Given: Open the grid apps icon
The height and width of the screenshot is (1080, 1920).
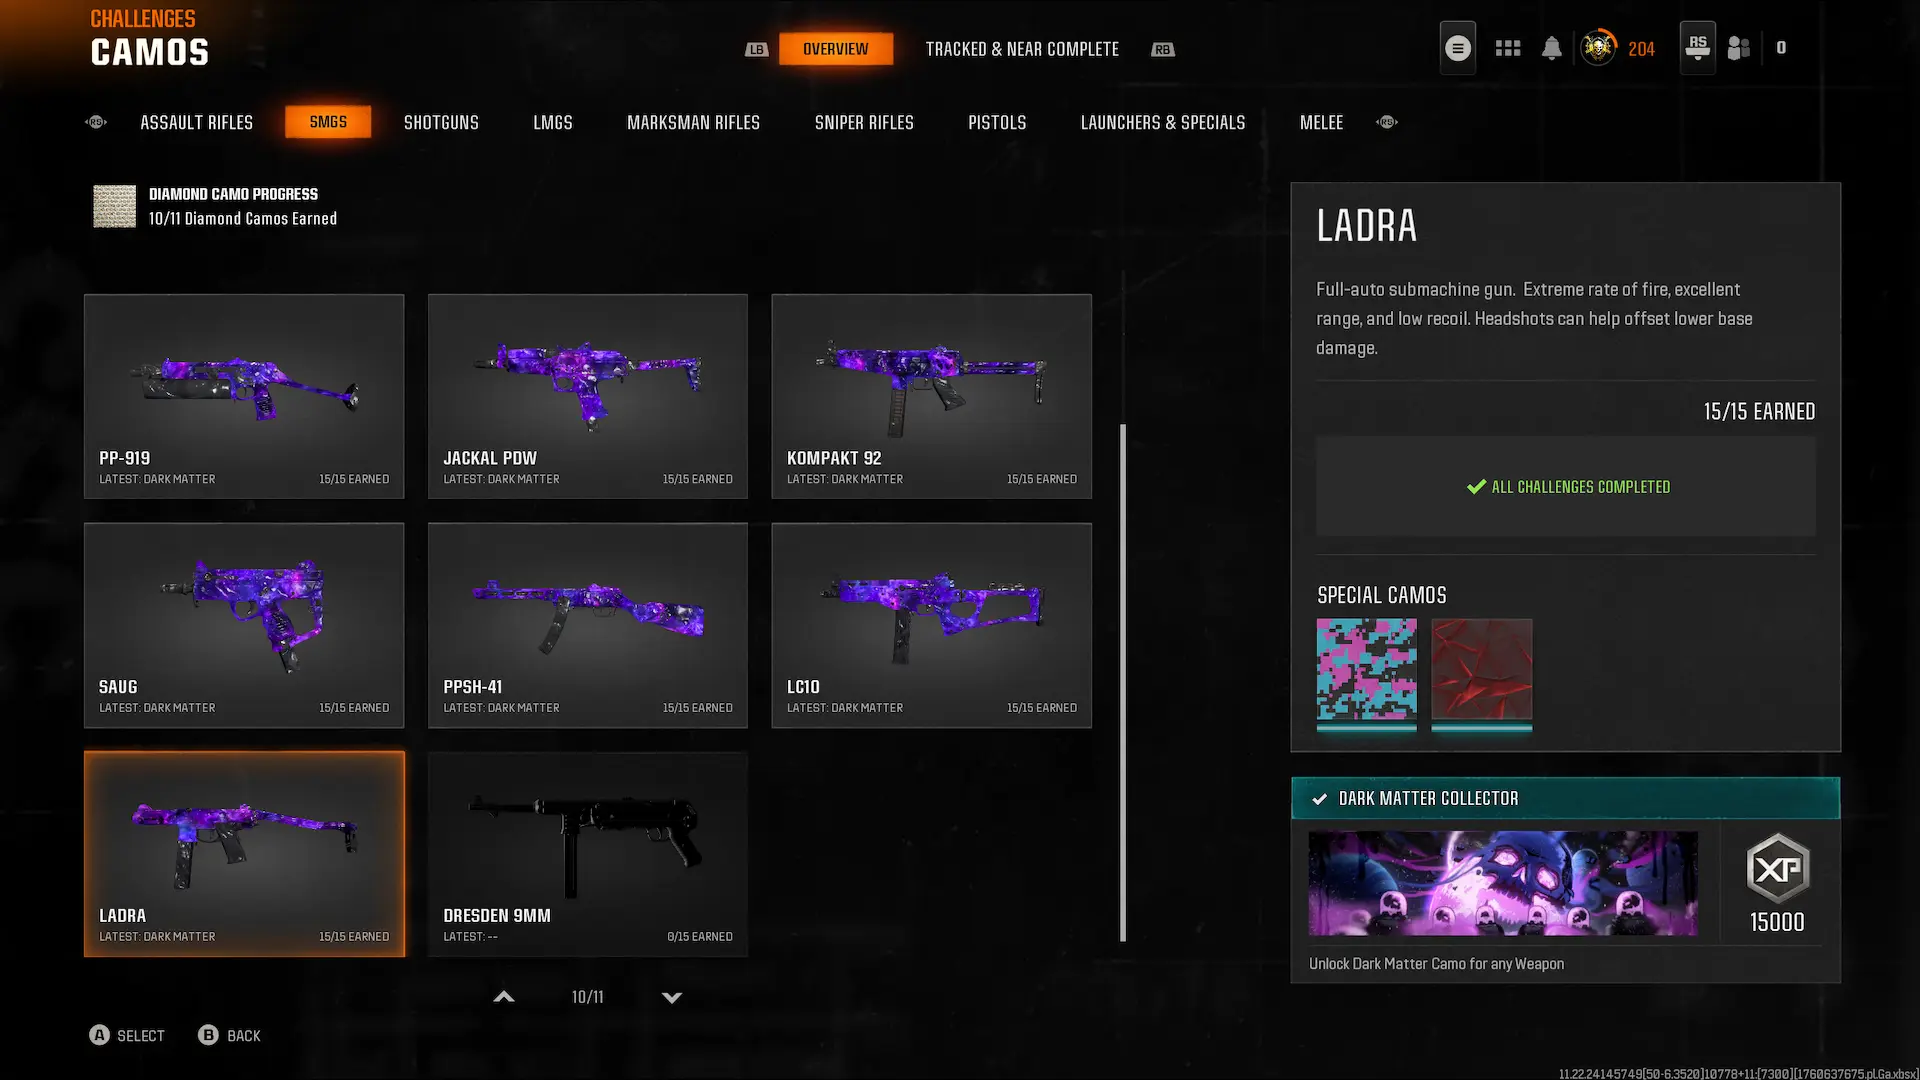Looking at the screenshot, I should pos(1508,48).
